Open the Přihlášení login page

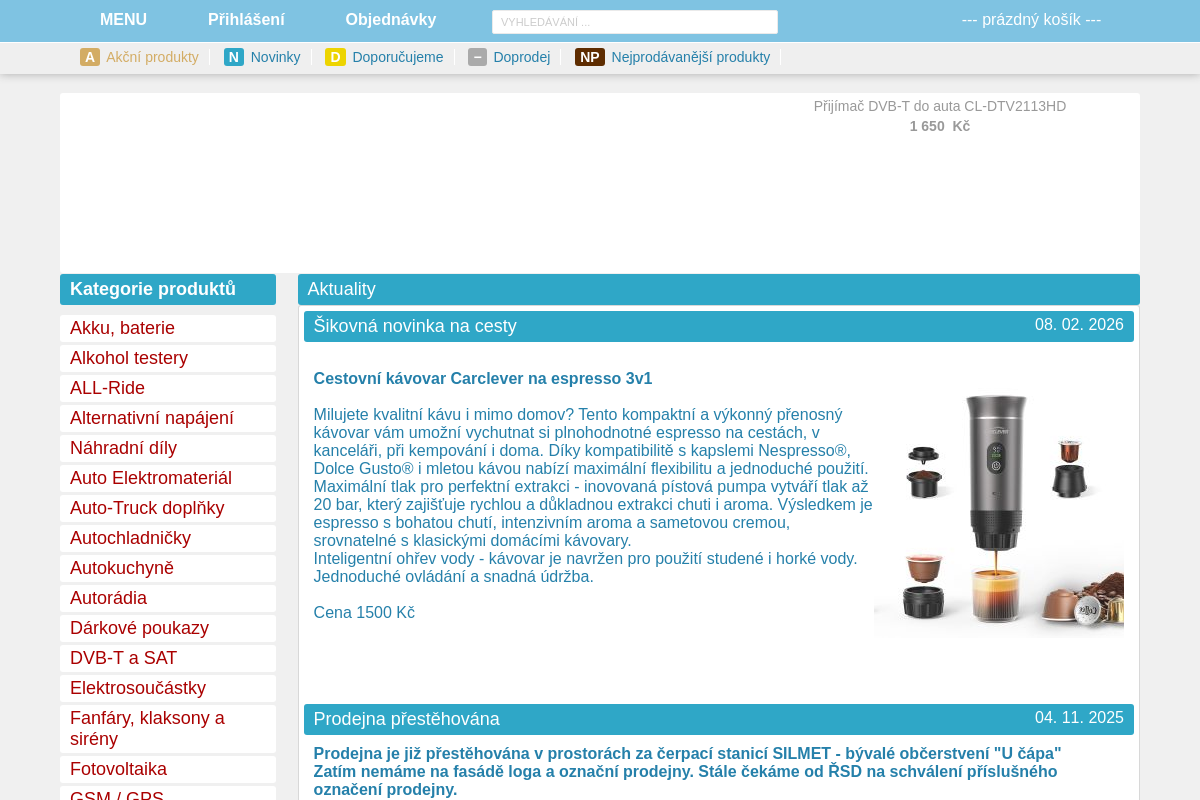pos(246,20)
